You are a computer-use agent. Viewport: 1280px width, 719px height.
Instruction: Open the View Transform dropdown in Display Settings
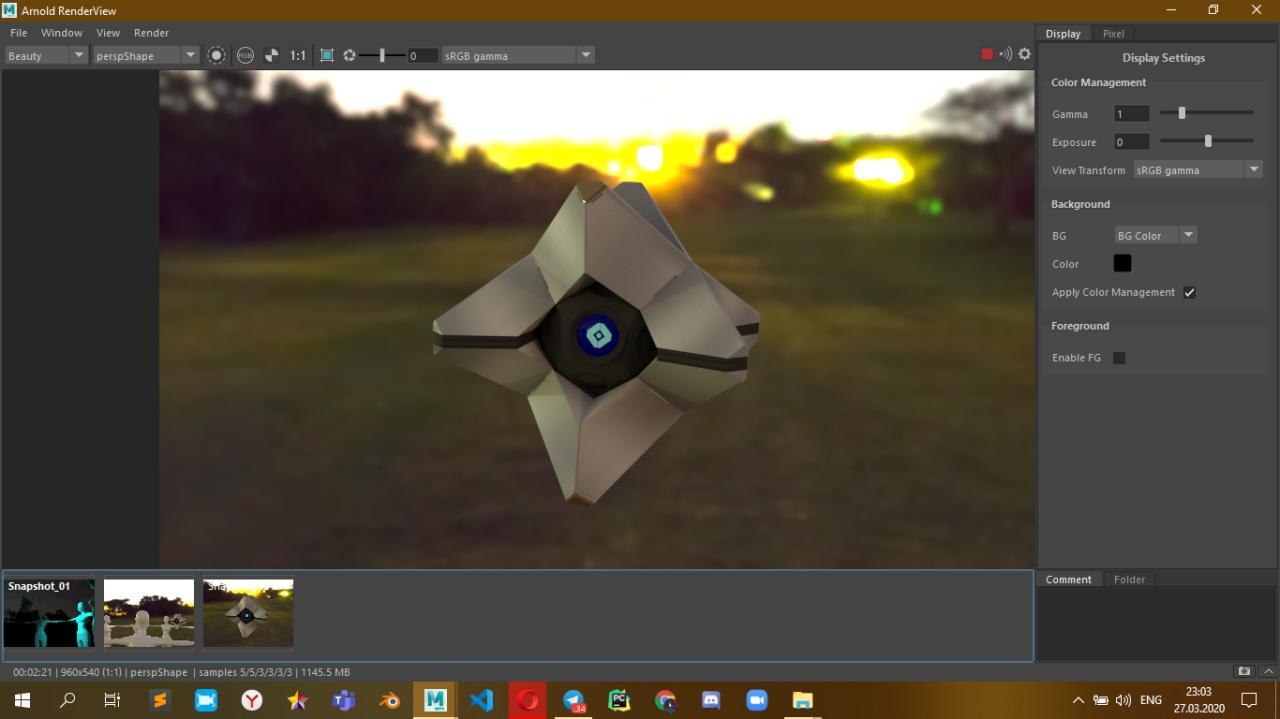1198,170
